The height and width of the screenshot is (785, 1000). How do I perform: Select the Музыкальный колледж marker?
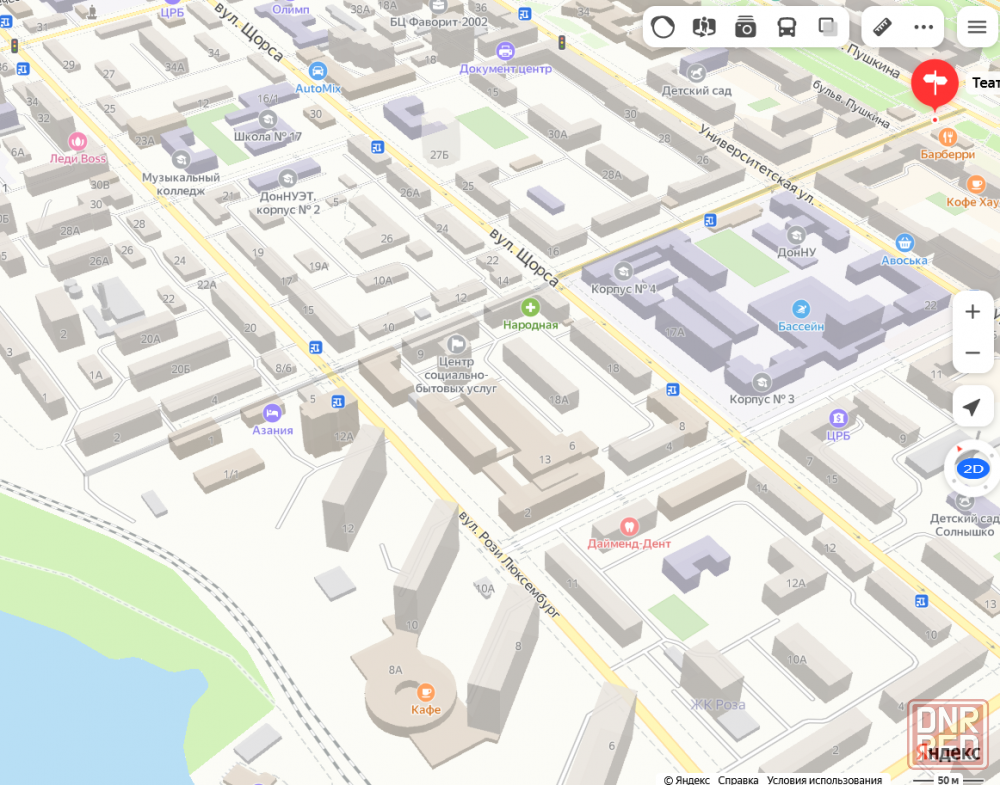[180, 159]
